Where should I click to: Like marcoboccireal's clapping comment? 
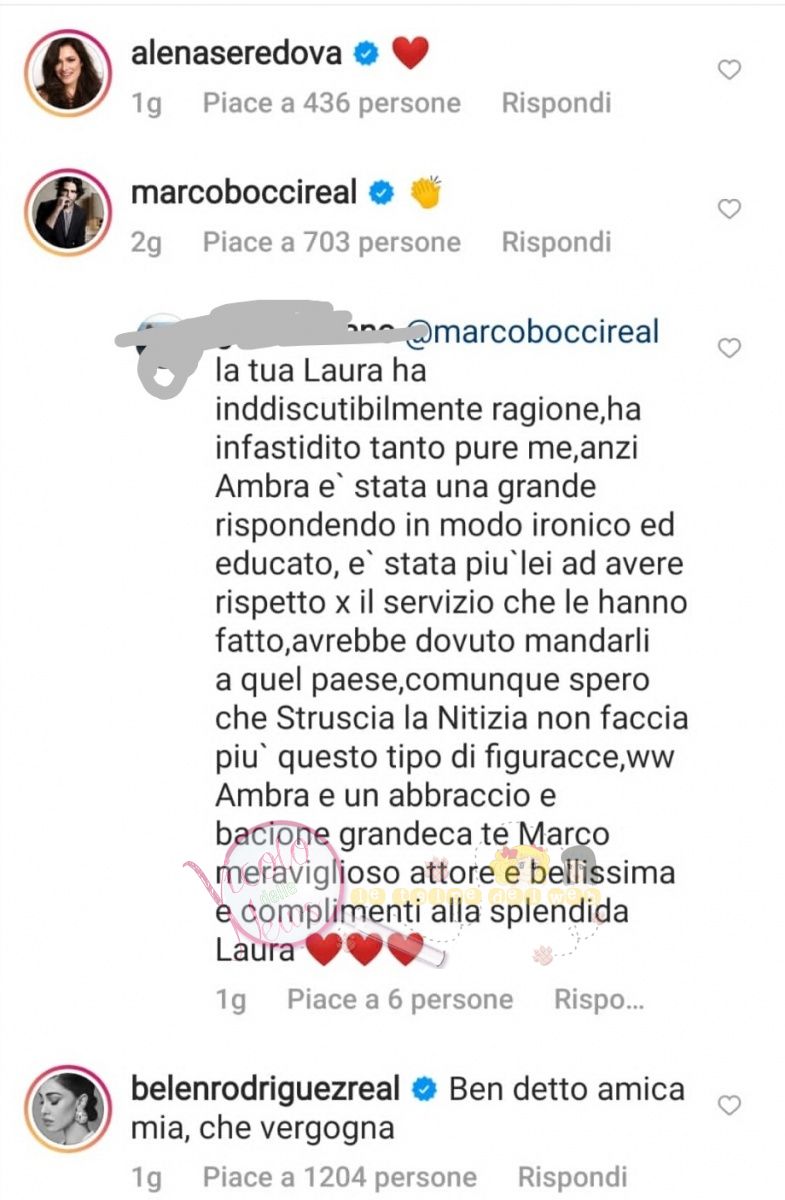730,209
